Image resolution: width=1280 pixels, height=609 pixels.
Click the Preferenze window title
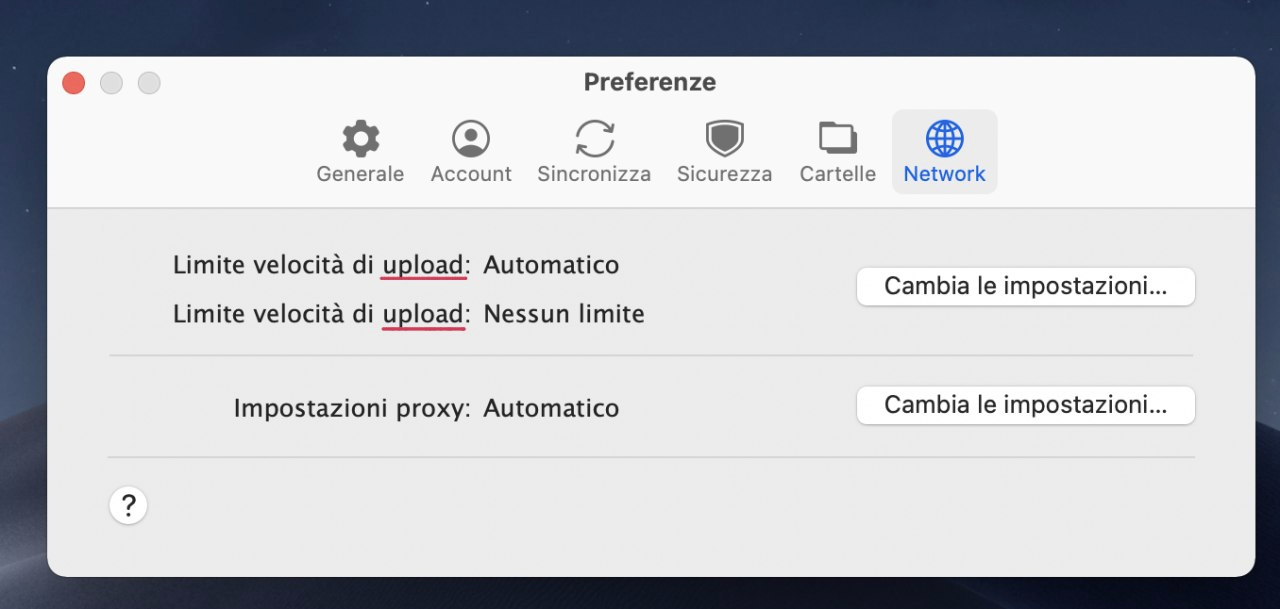[649, 82]
